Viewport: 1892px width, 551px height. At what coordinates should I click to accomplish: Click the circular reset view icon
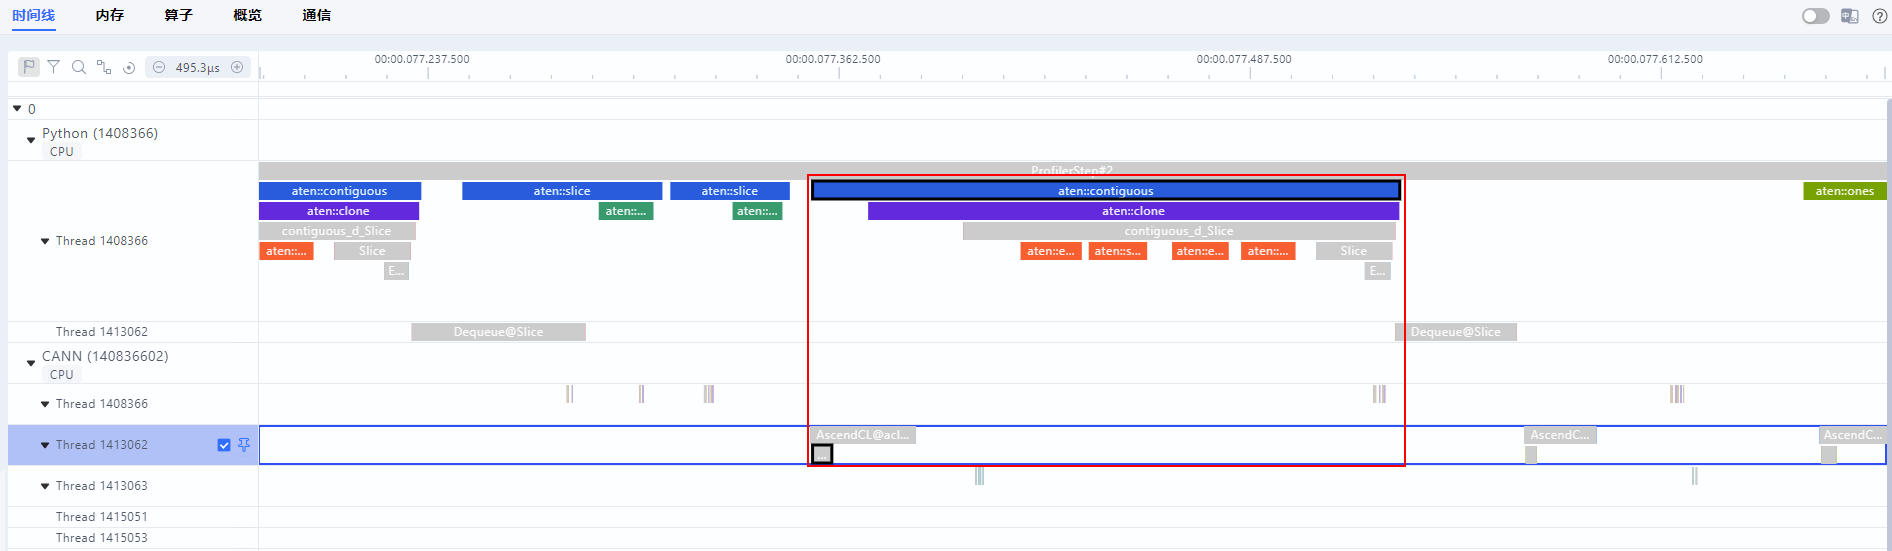[129, 68]
